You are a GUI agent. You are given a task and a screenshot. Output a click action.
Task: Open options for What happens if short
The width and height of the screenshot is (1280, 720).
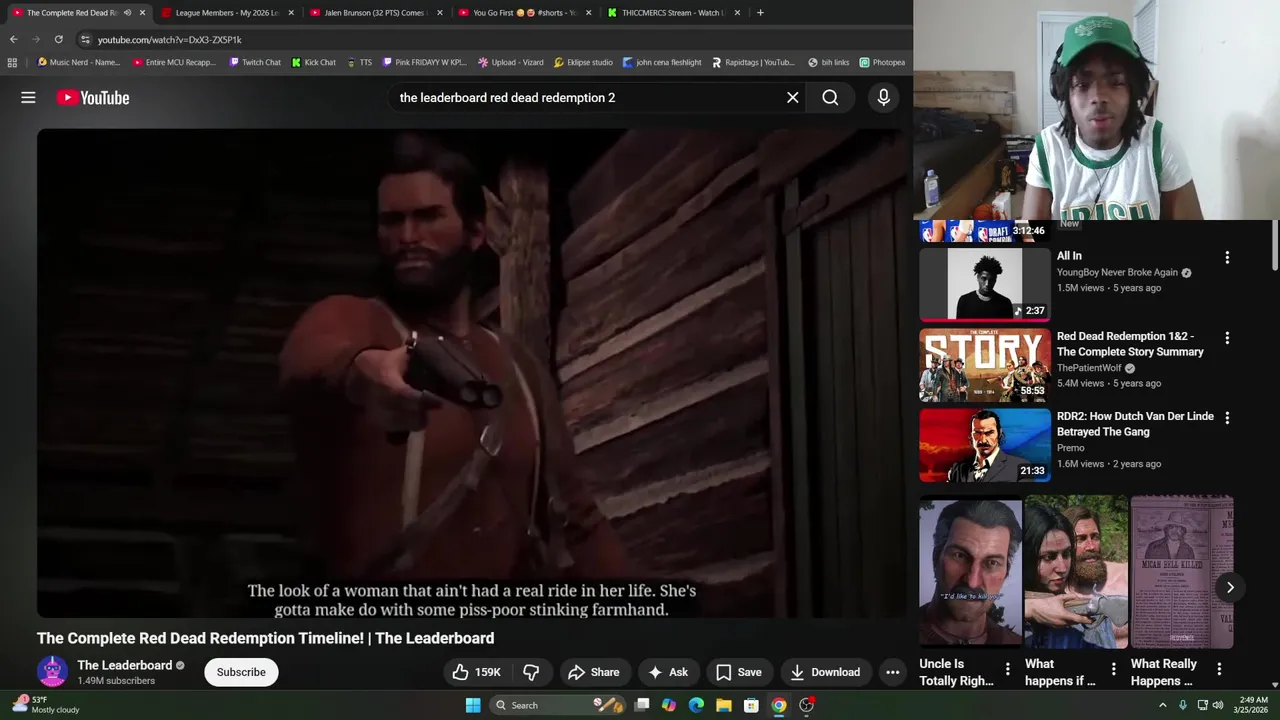[x=1113, y=669]
